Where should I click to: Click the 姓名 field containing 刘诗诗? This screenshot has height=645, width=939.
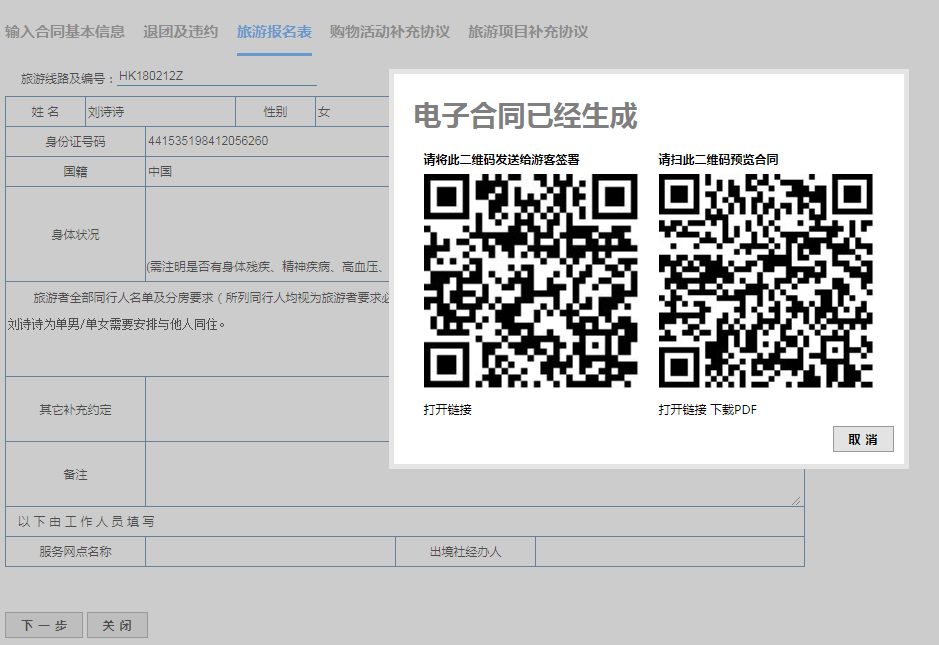click(160, 112)
